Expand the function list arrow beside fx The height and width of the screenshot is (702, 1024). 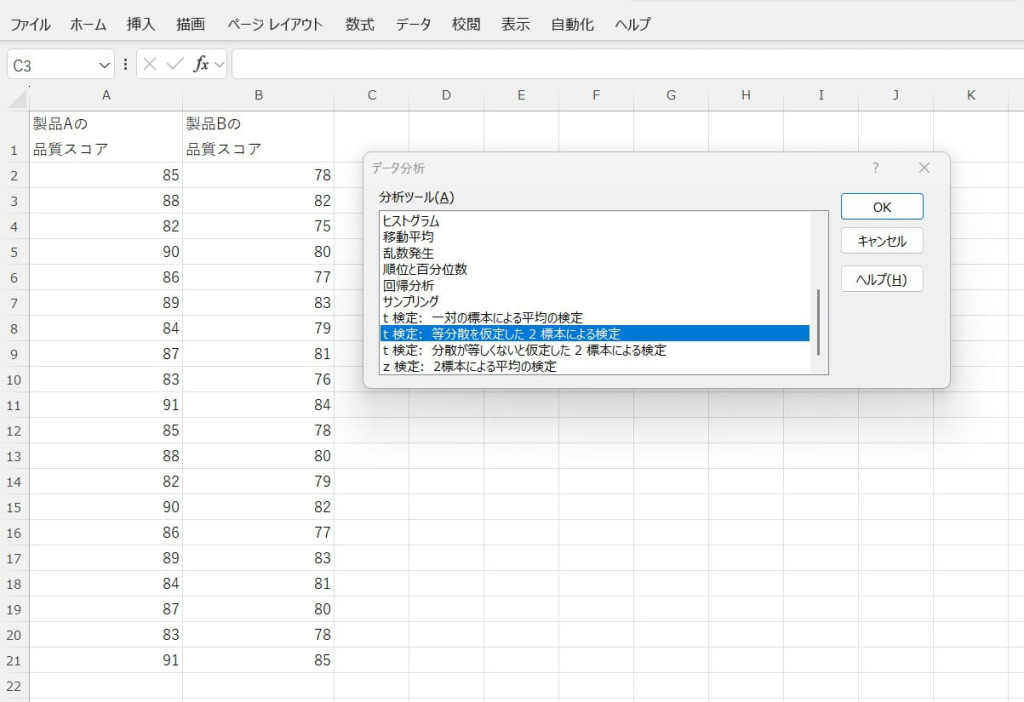click(x=220, y=65)
